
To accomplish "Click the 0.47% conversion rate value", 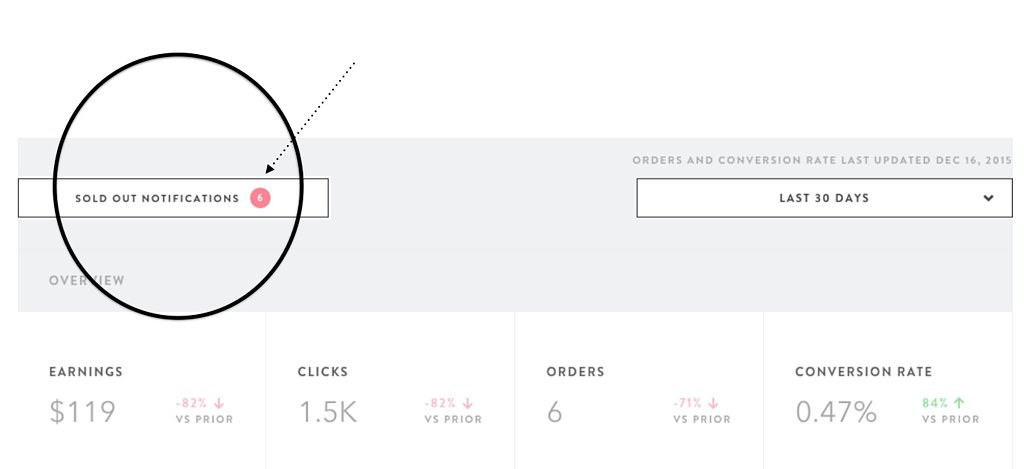I will pyautogui.click(x=836, y=412).
